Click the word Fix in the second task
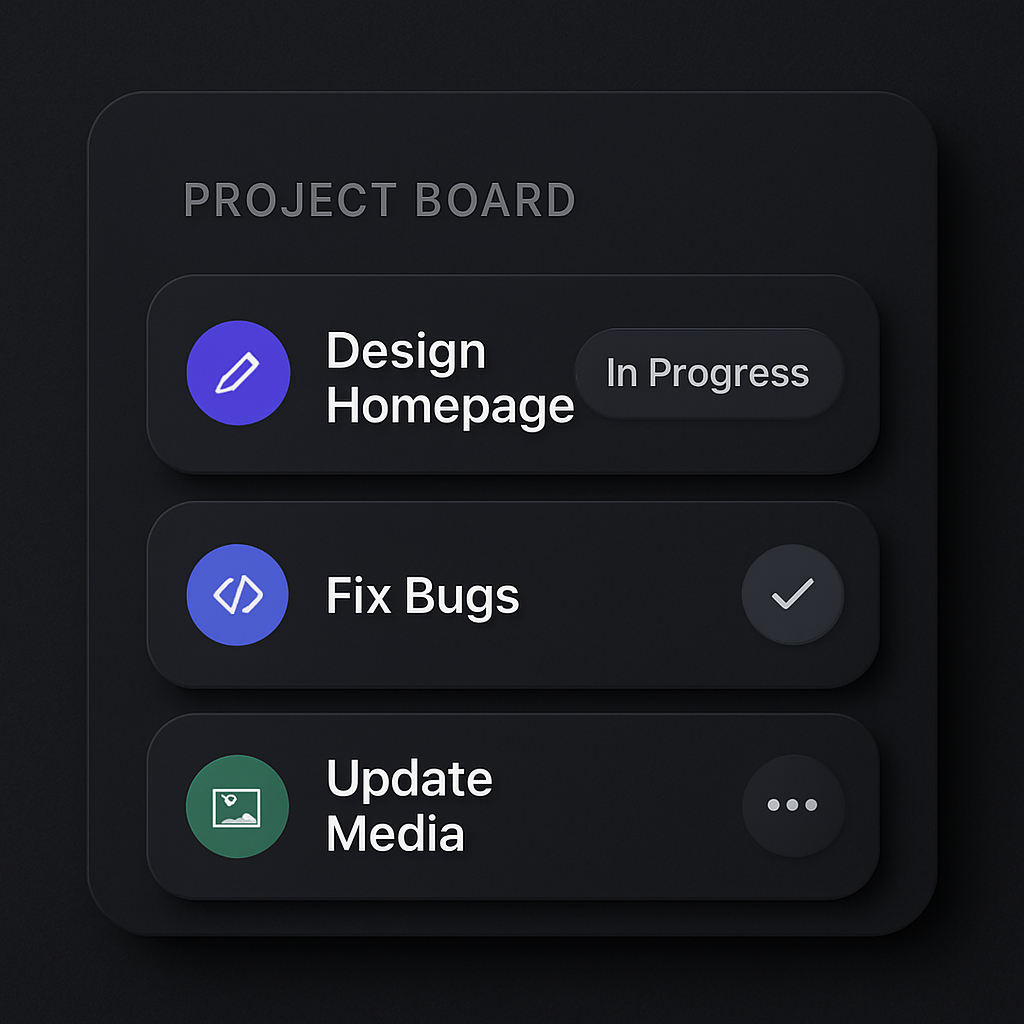 (357, 596)
